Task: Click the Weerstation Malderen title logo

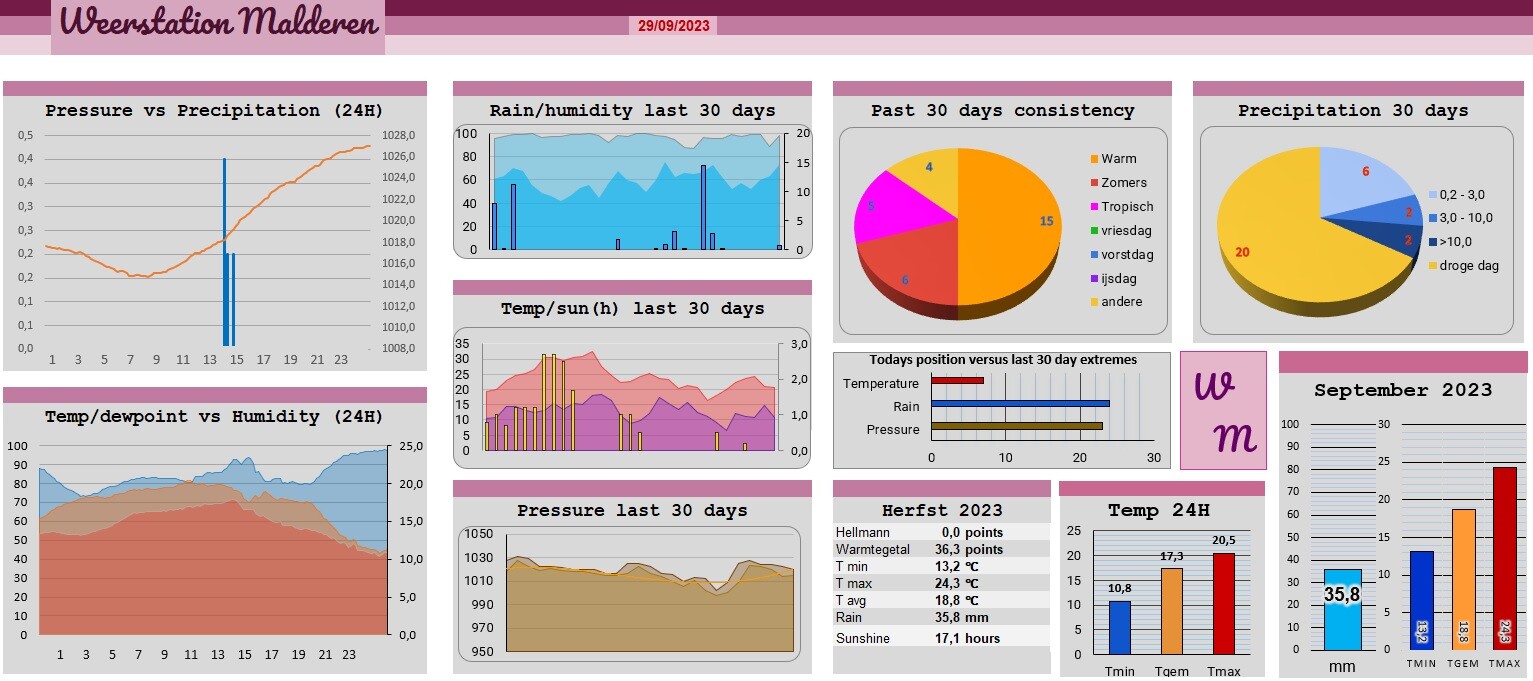Action: tap(218, 24)
